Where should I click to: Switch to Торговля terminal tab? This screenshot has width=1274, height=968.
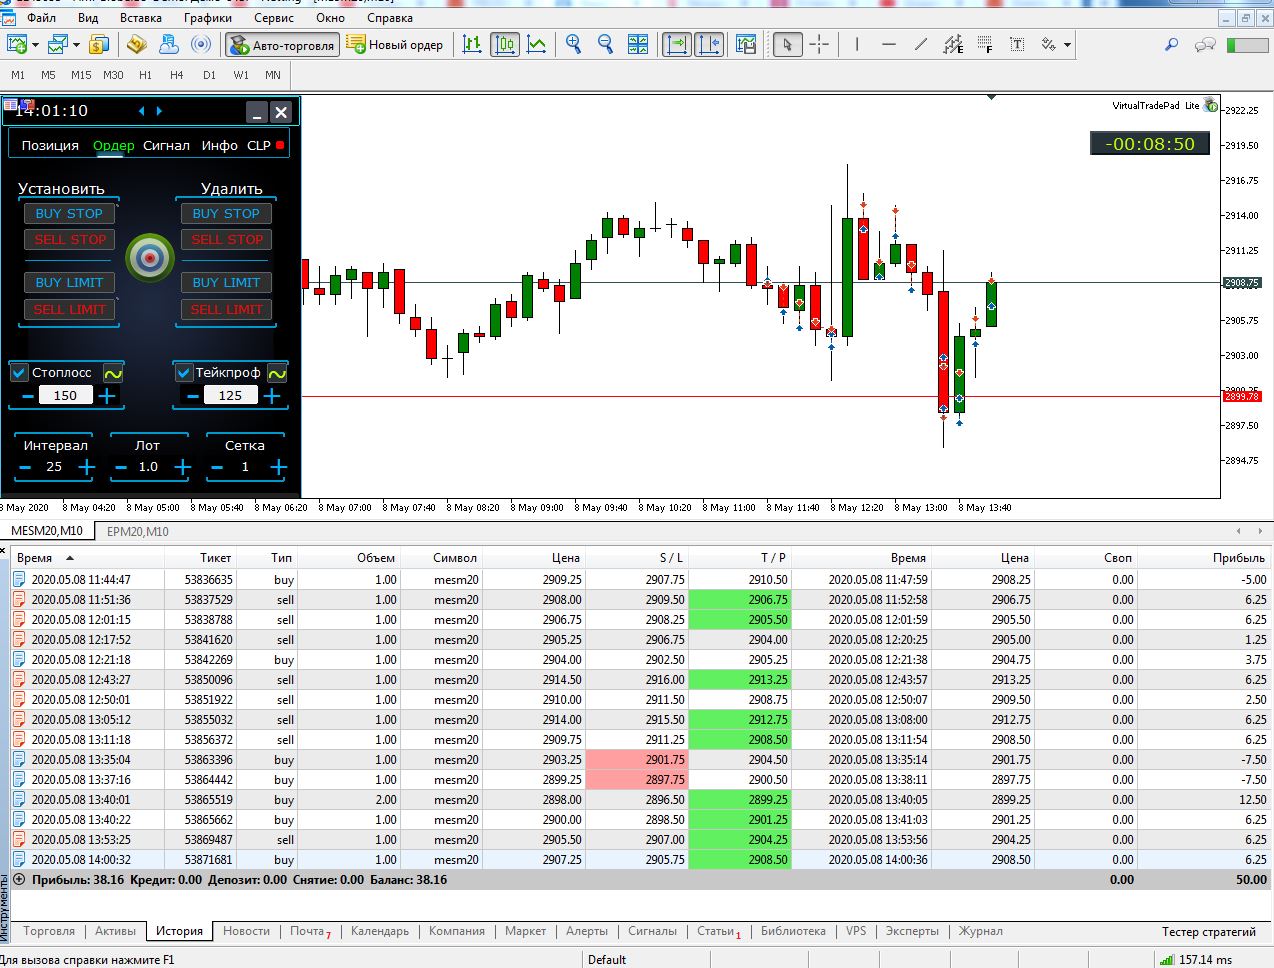(x=49, y=931)
